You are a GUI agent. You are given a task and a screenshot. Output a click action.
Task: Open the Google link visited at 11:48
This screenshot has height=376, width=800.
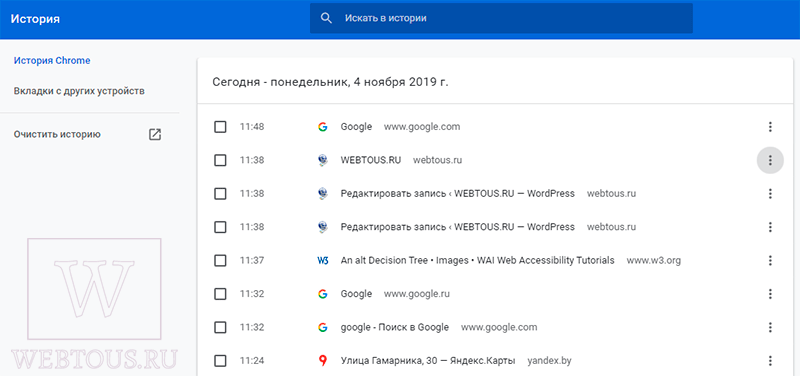(356, 127)
